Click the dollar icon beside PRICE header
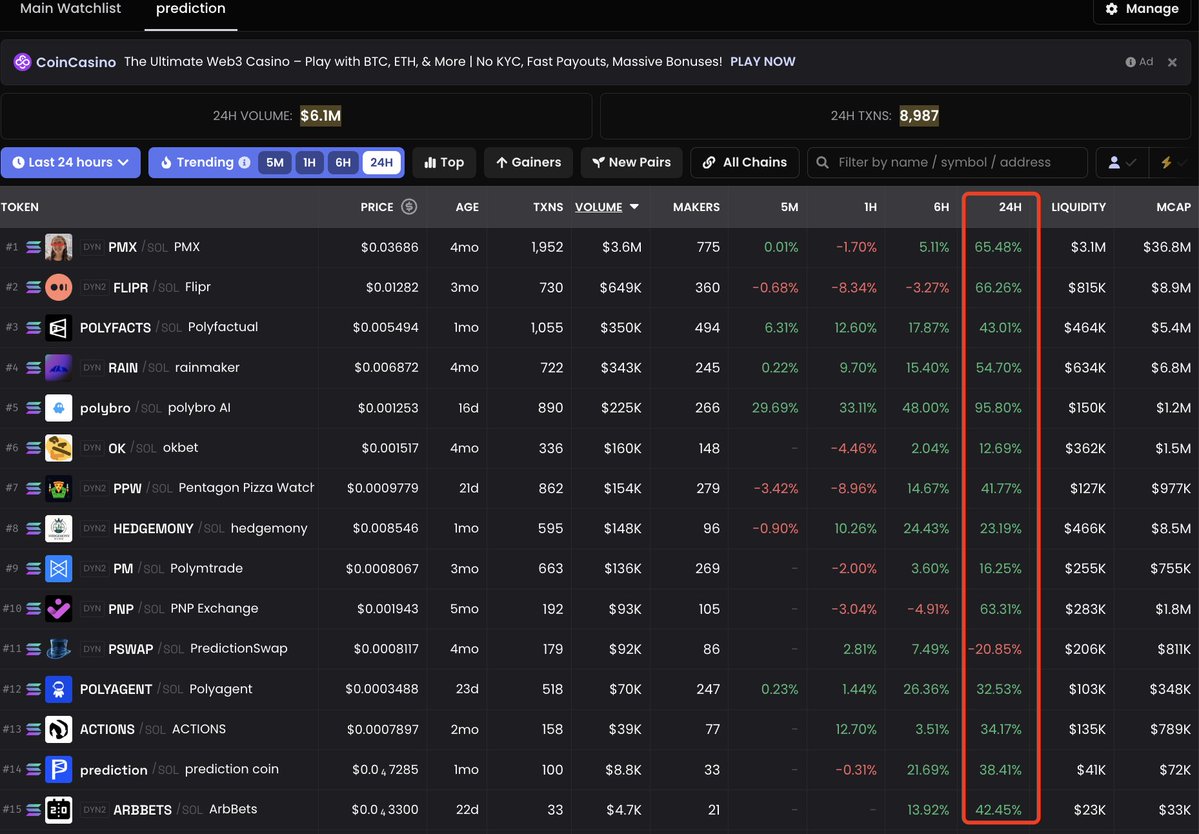The height and width of the screenshot is (834, 1199). [x=408, y=207]
